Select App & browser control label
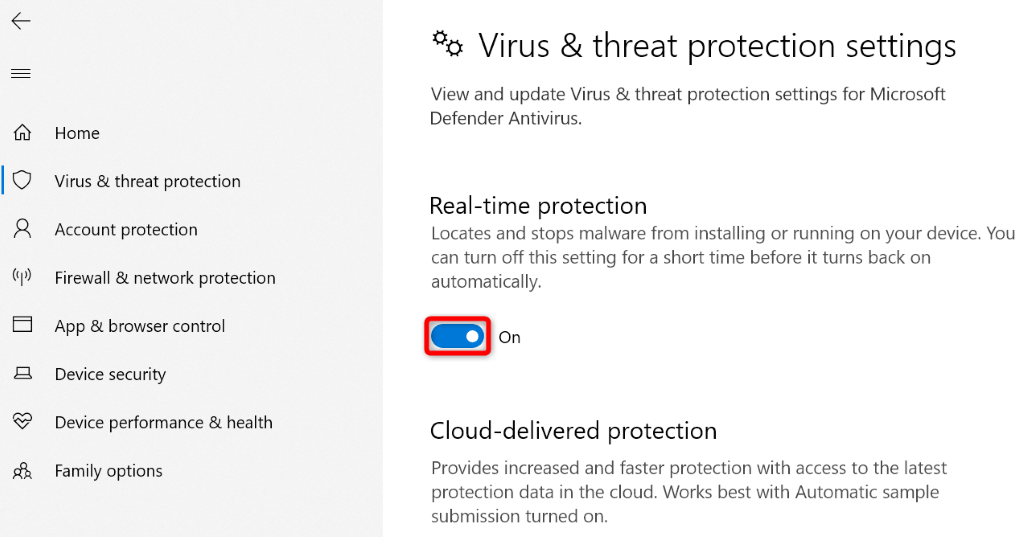Image resolution: width=1024 pixels, height=537 pixels. [140, 326]
